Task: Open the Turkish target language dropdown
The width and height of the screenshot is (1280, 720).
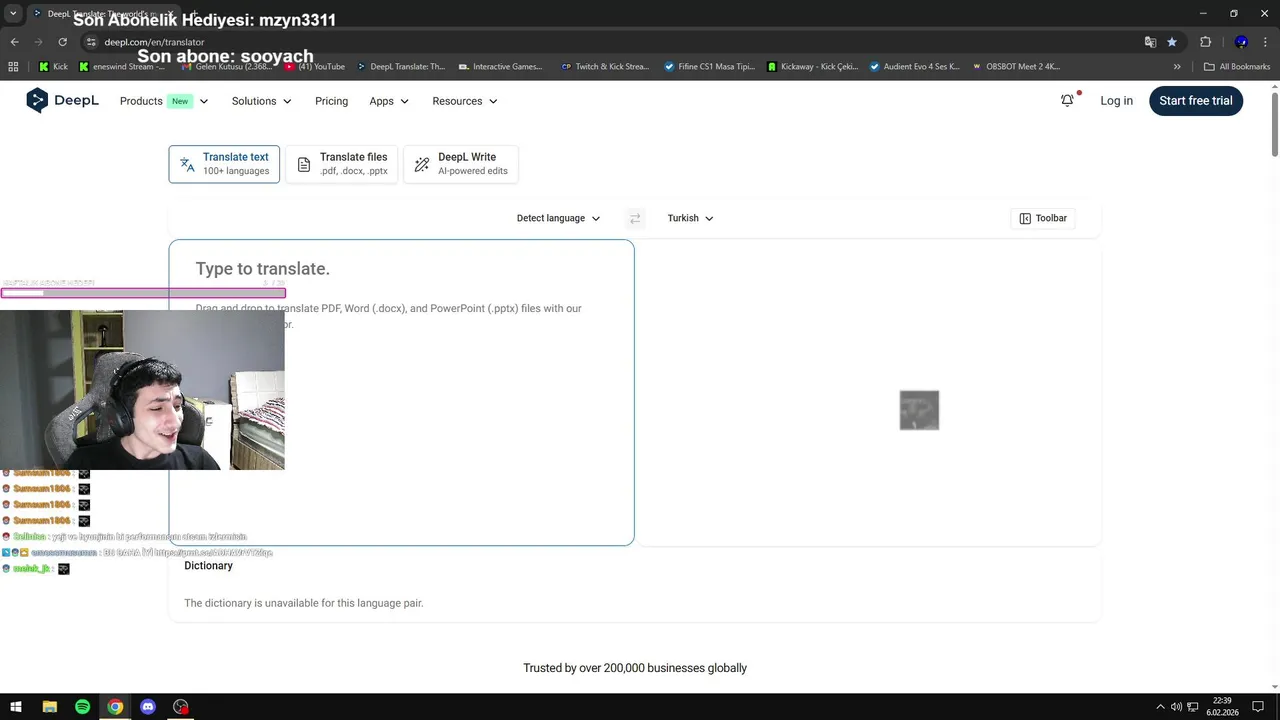Action: click(x=690, y=218)
